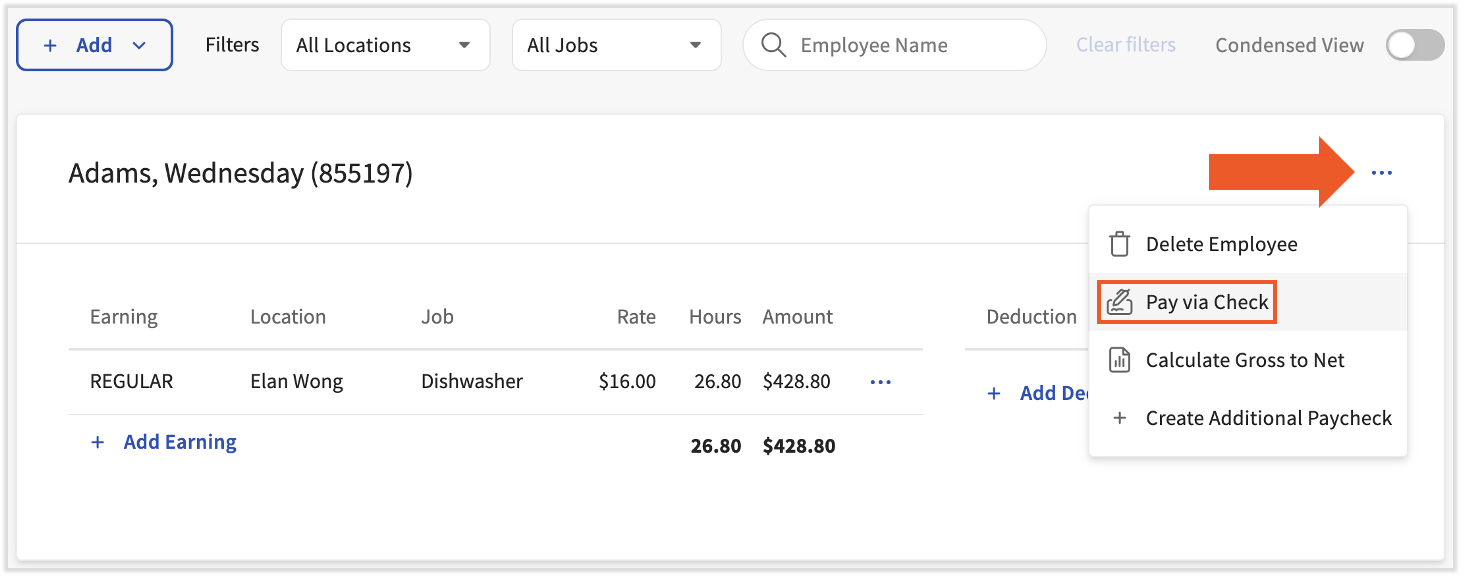Click the Clear filters link

[1125, 45]
